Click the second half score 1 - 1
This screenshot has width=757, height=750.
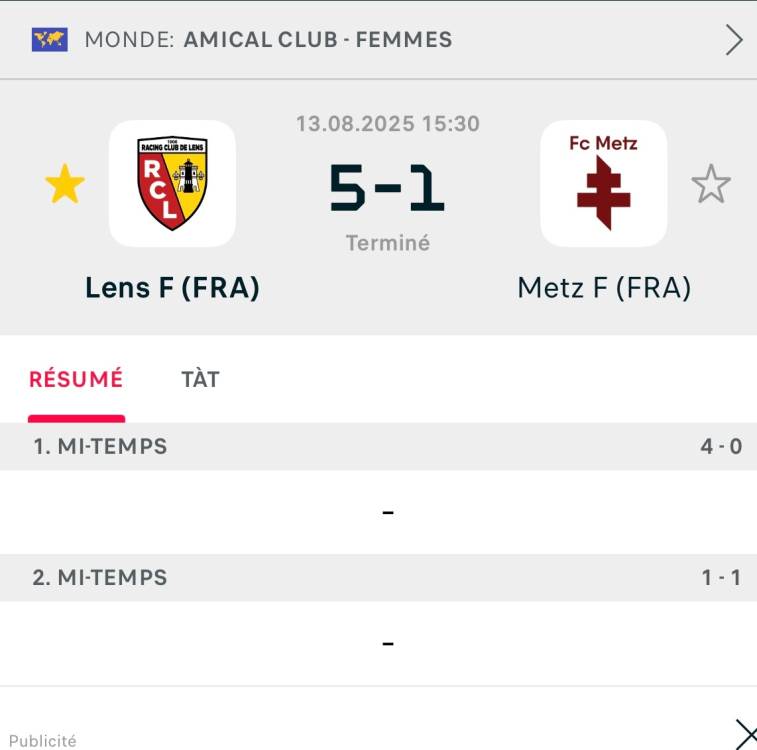coord(721,578)
